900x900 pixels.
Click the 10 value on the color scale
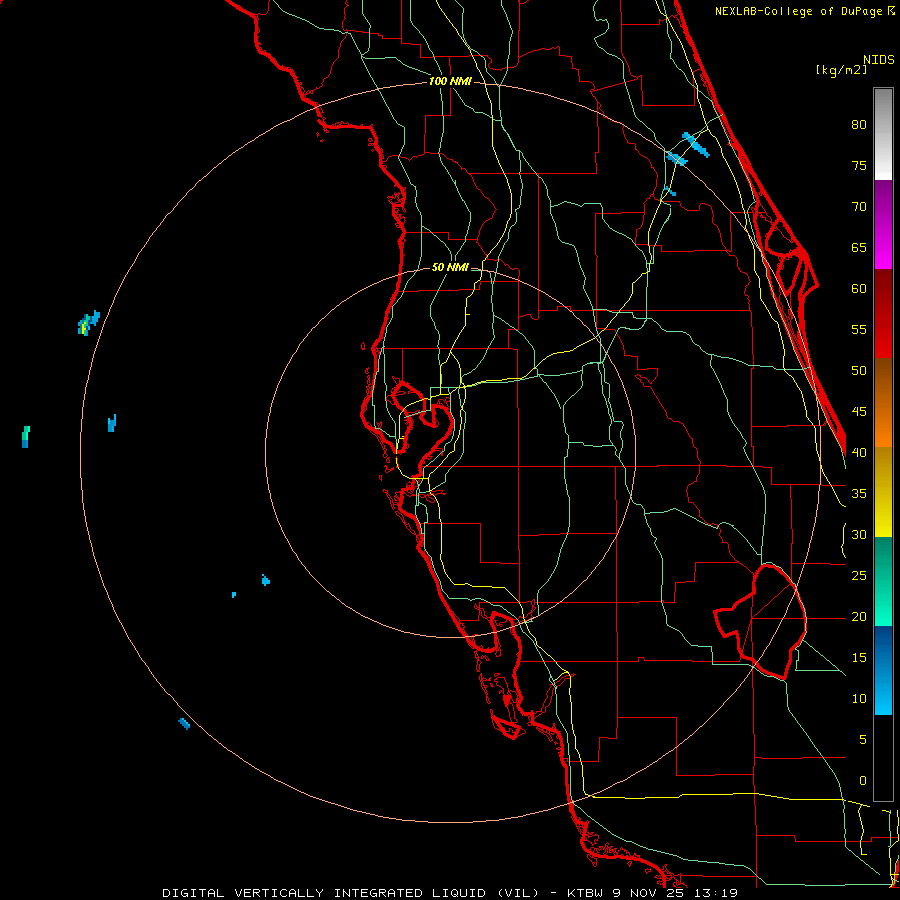[x=859, y=699]
